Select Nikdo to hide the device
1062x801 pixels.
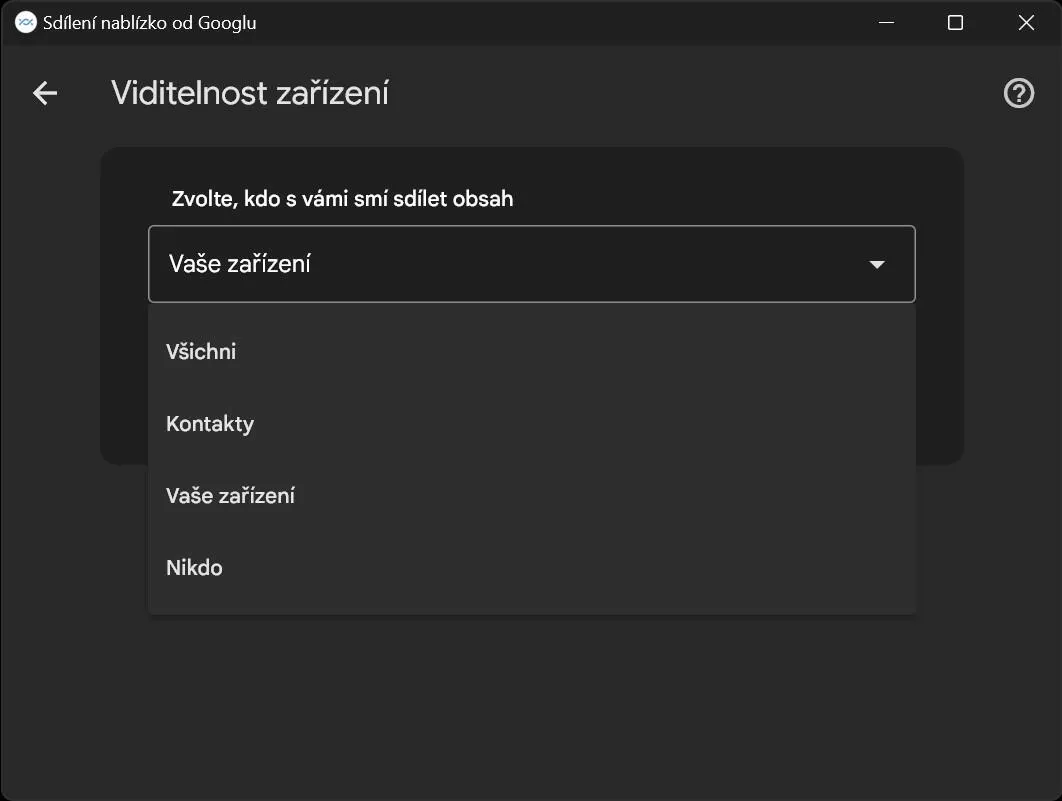point(532,567)
